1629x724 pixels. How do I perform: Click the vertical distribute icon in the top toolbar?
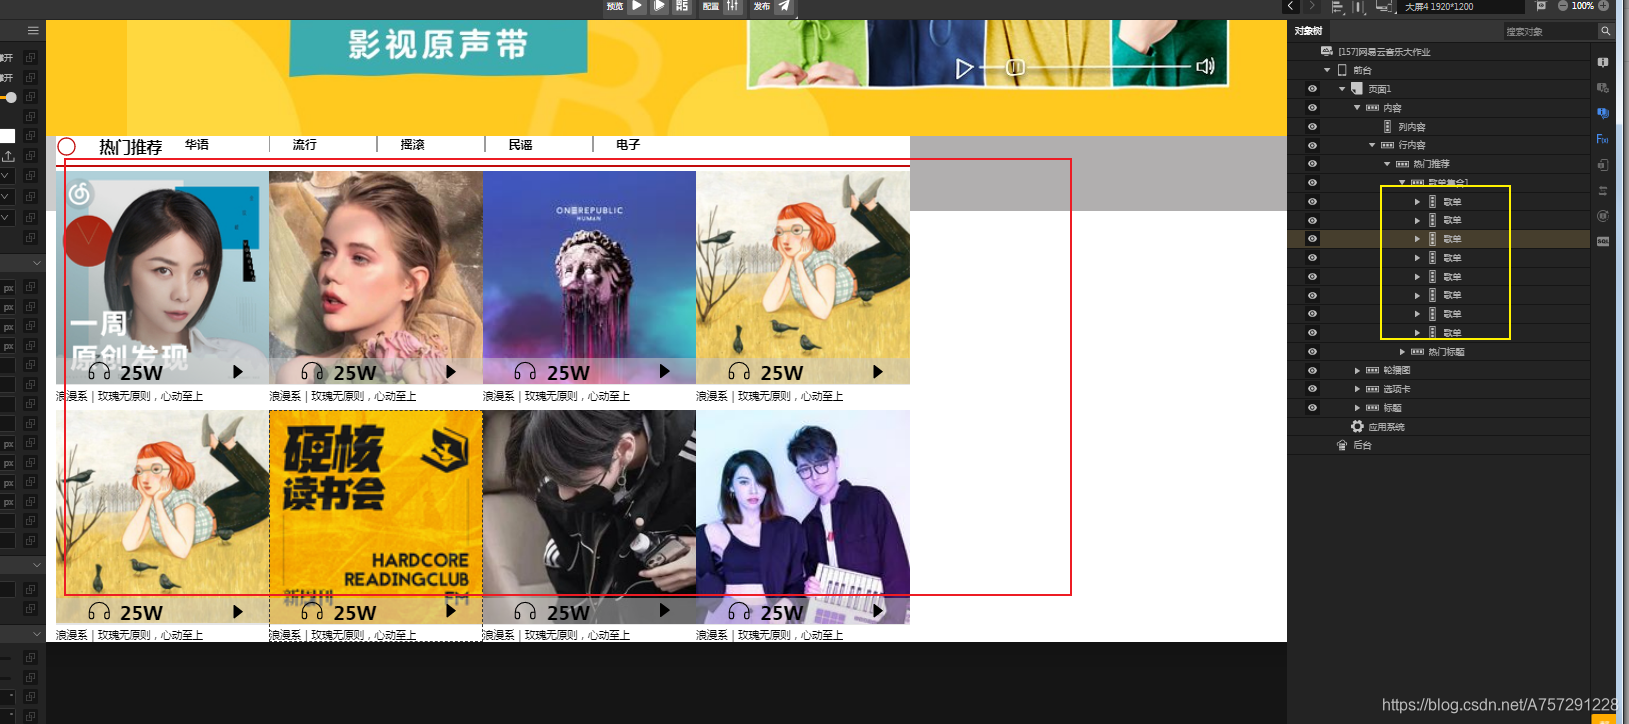click(1359, 7)
